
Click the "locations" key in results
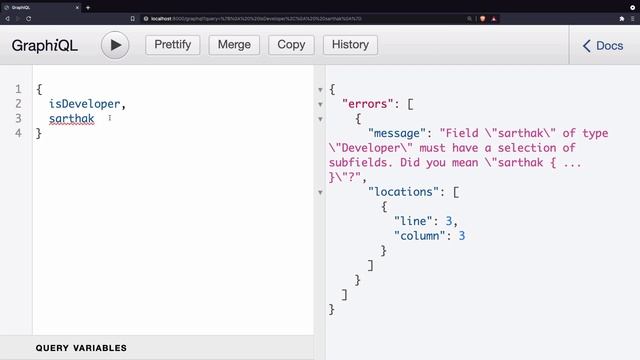point(403,192)
